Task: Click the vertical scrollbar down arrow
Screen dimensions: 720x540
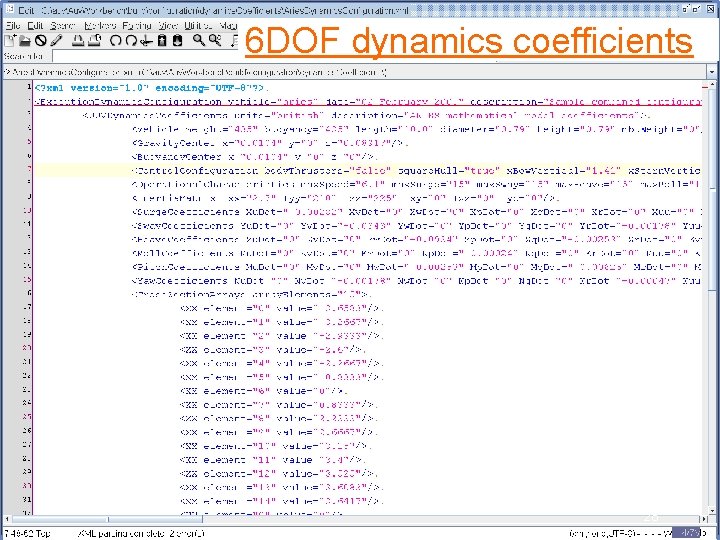Action: click(712, 510)
